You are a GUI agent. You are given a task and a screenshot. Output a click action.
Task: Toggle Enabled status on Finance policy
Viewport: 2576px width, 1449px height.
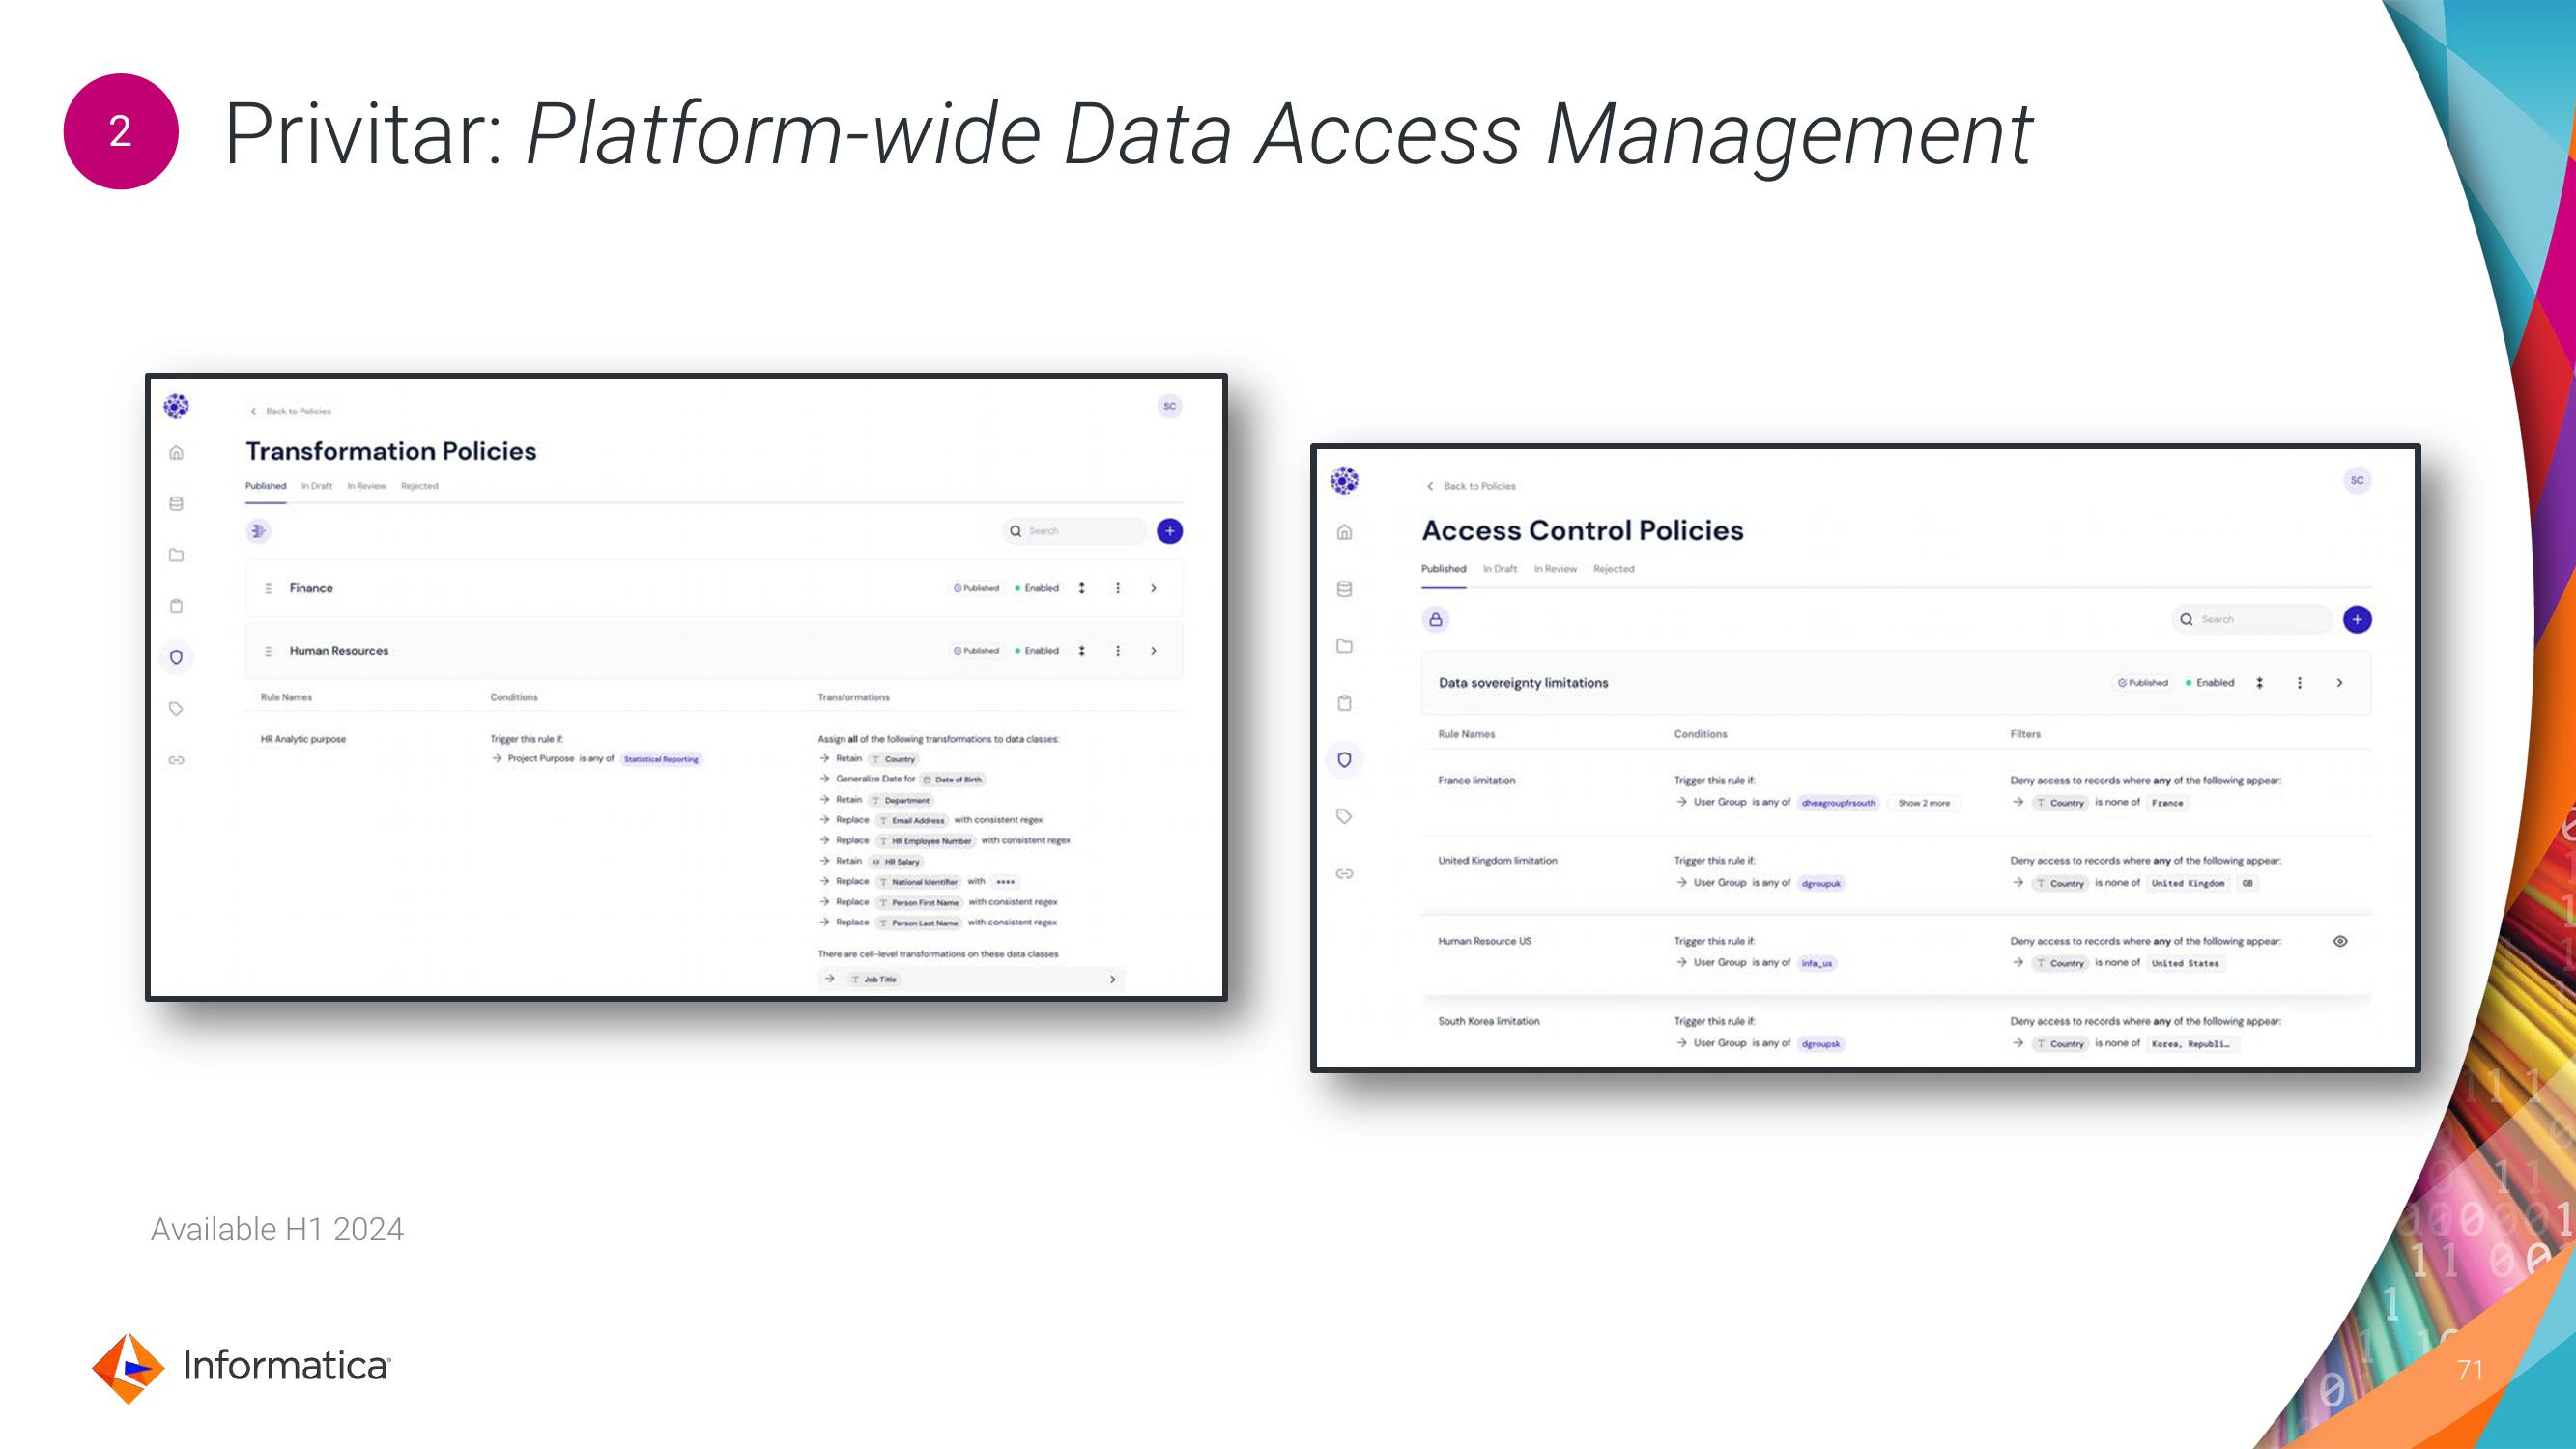click(1037, 588)
